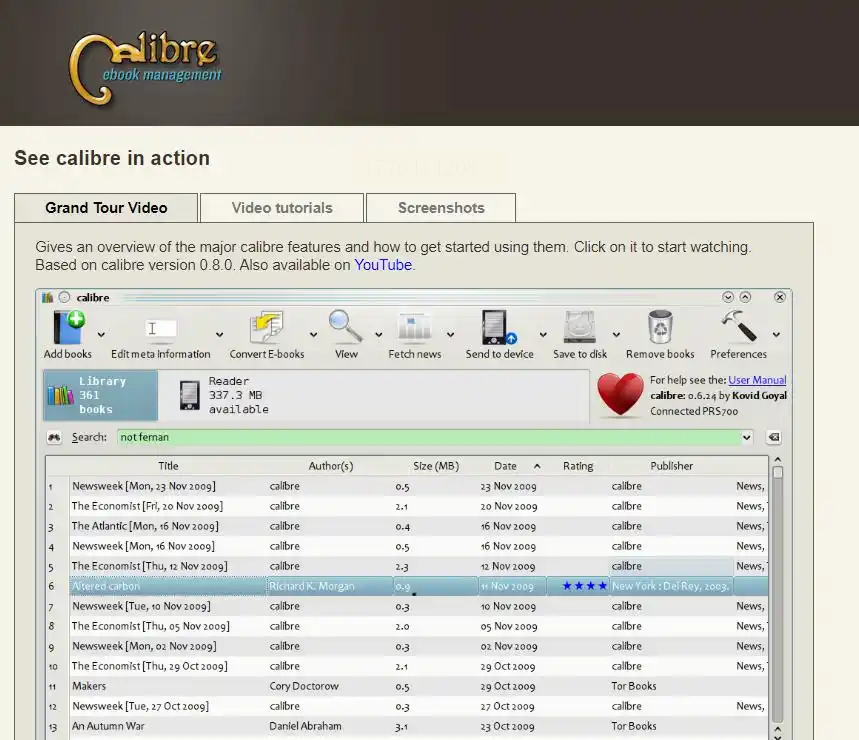This screenshot has width=859, height=740.
Task: Select row 'Newsweek [Tue, 27 Oct 2009]'
Action: click(x=406, y=706)
